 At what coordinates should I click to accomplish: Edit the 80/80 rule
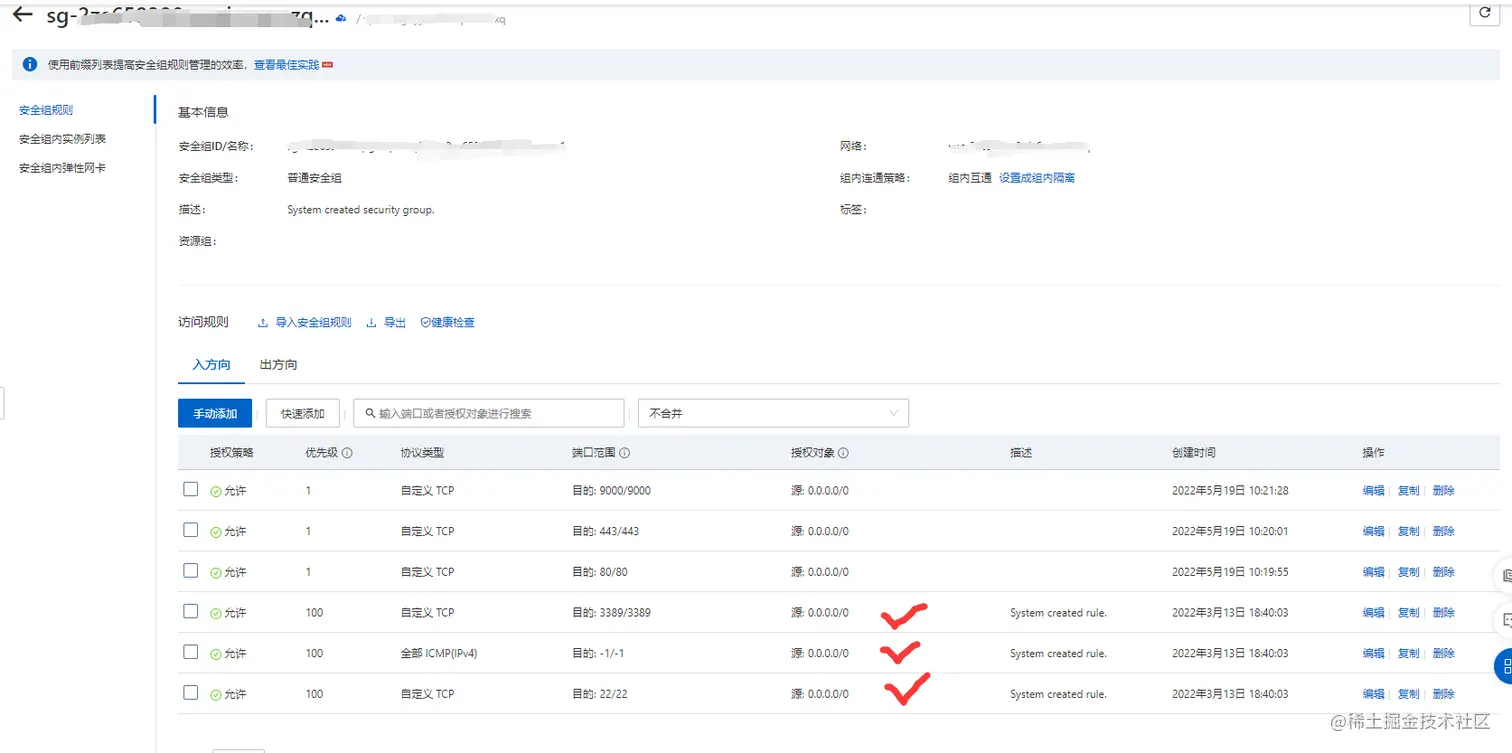pos(1373,572)
